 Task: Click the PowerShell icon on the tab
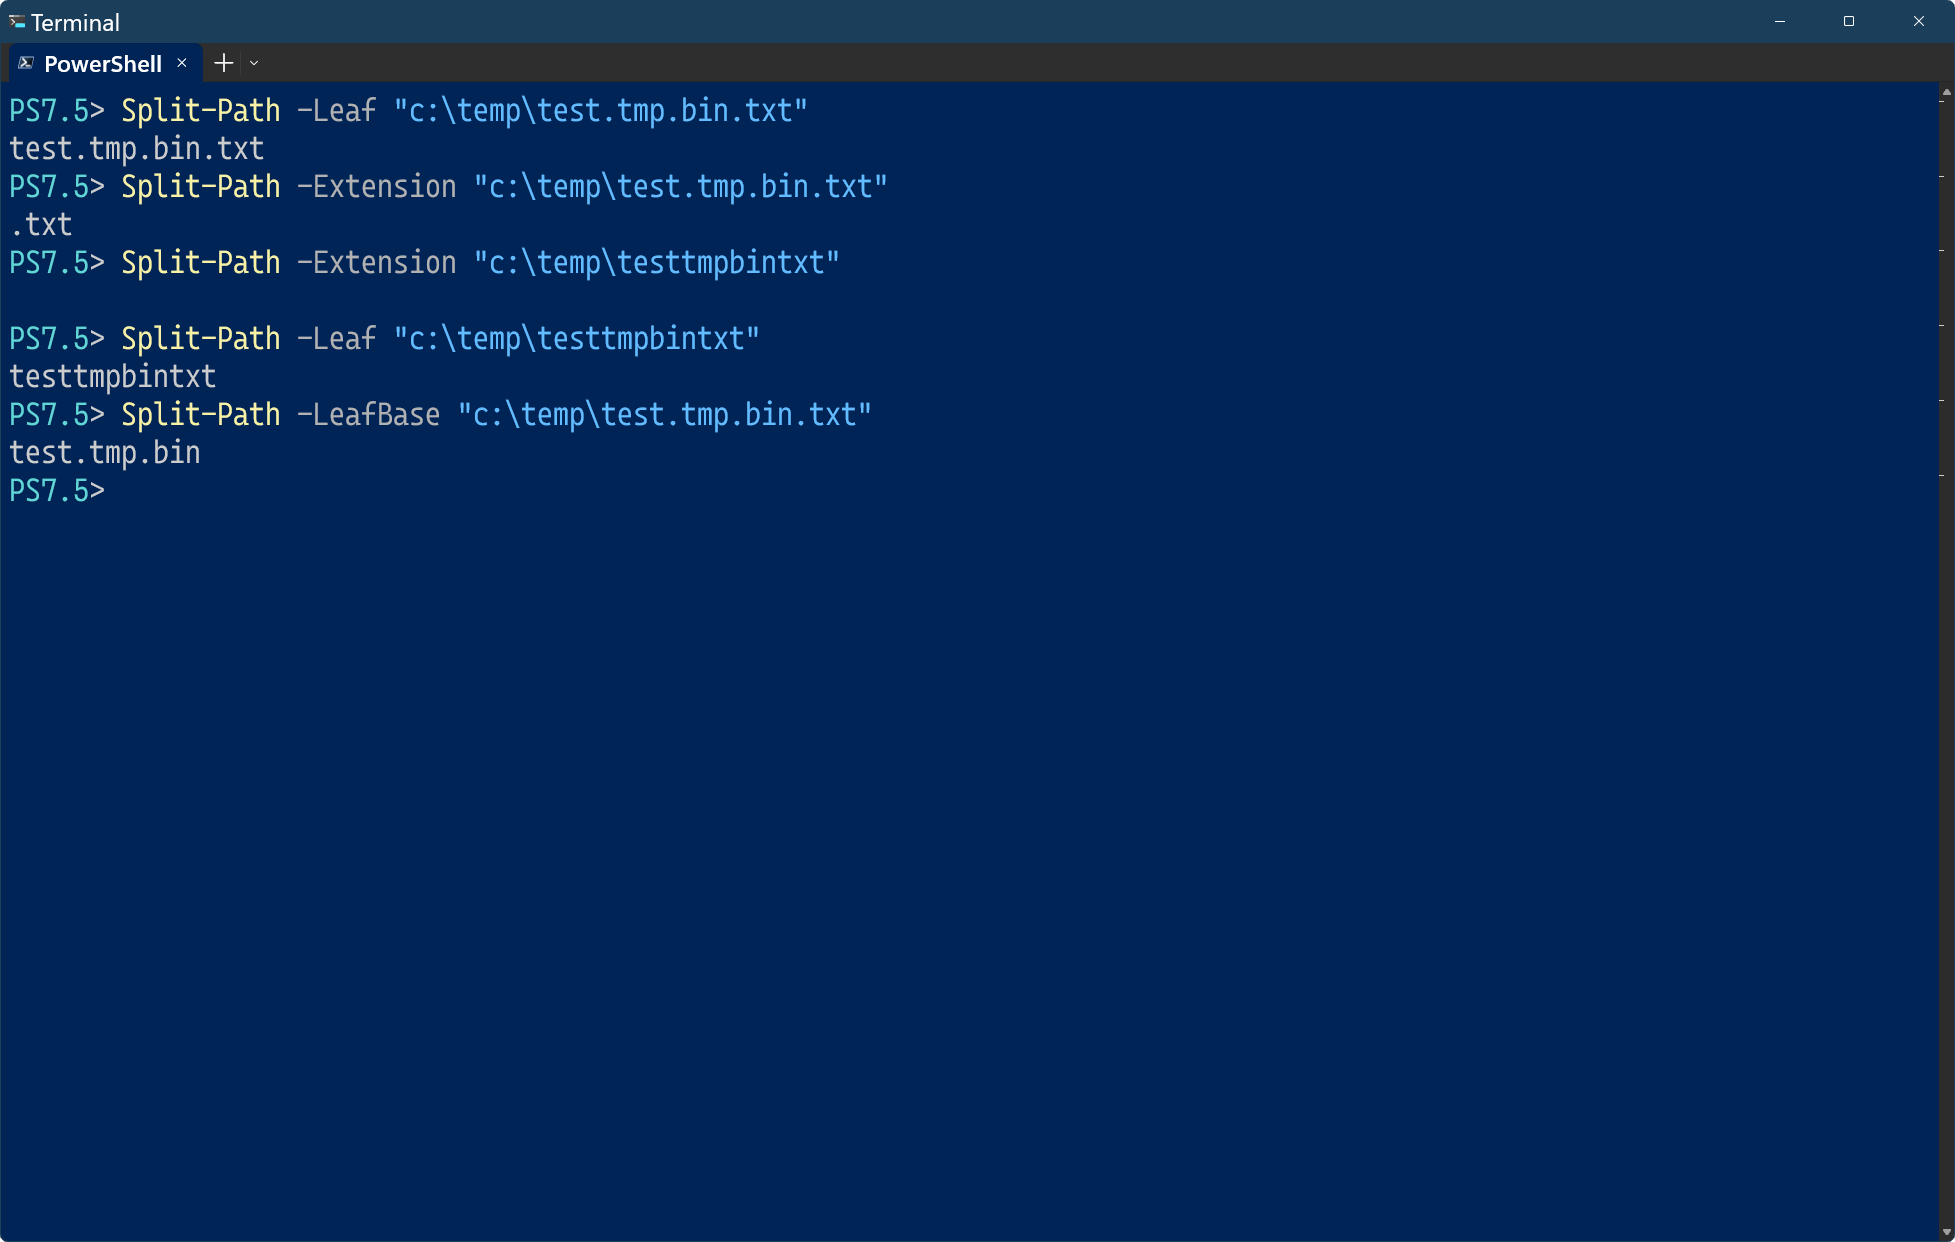(x=26, y=63)
